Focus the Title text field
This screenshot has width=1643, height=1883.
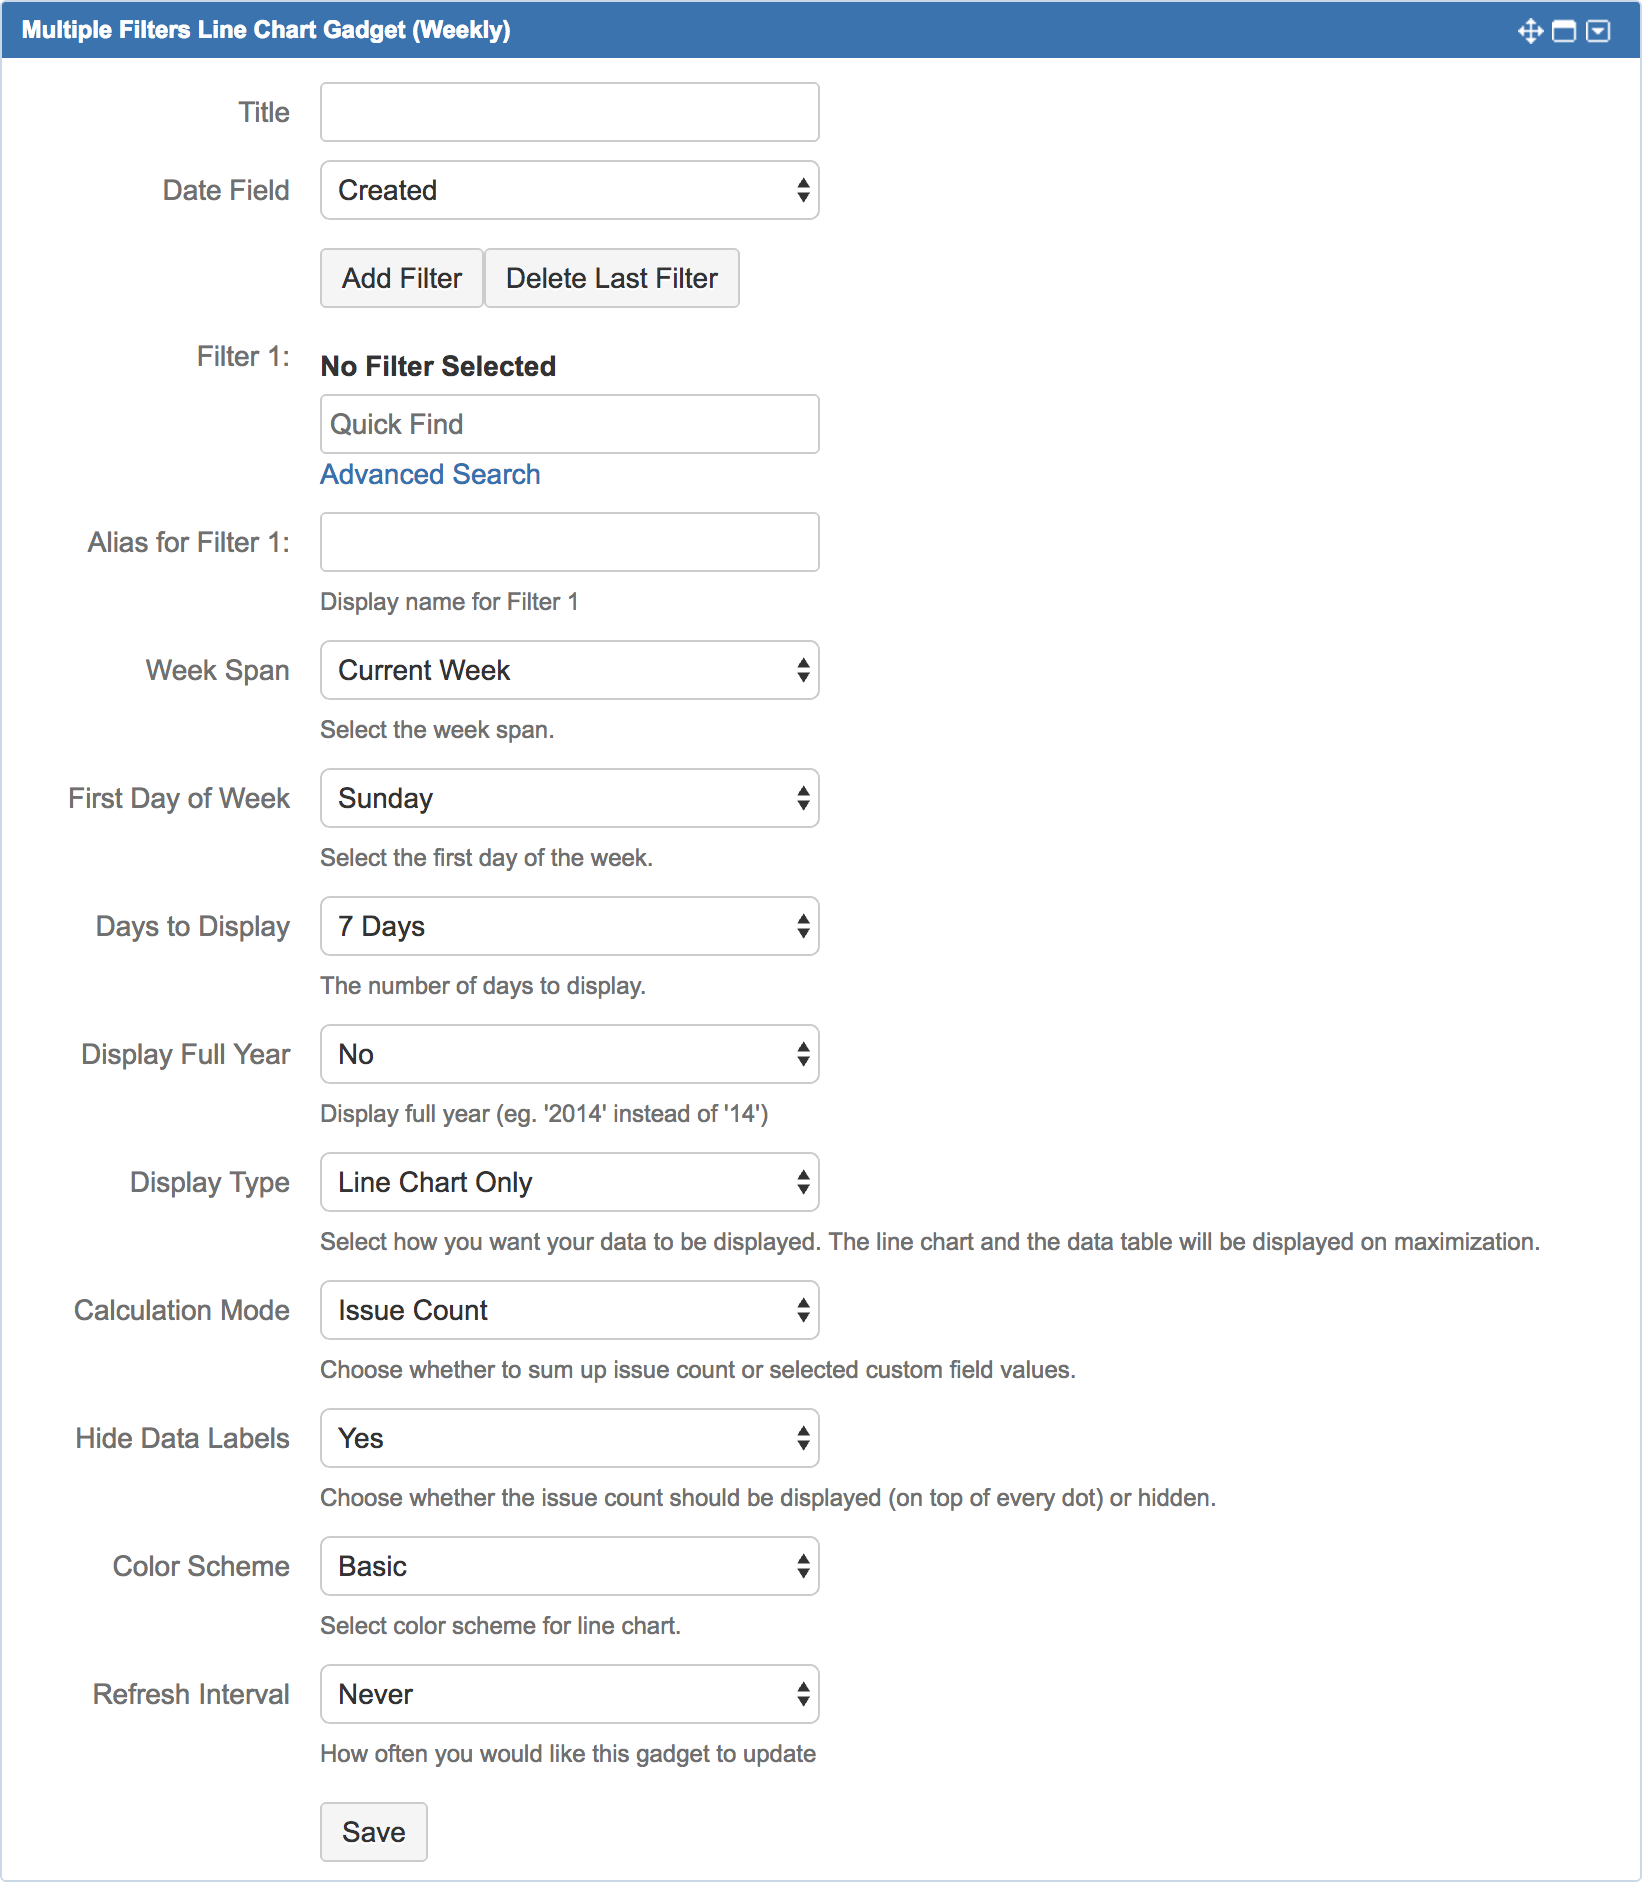pyautogui.click(x=569, y=112)
